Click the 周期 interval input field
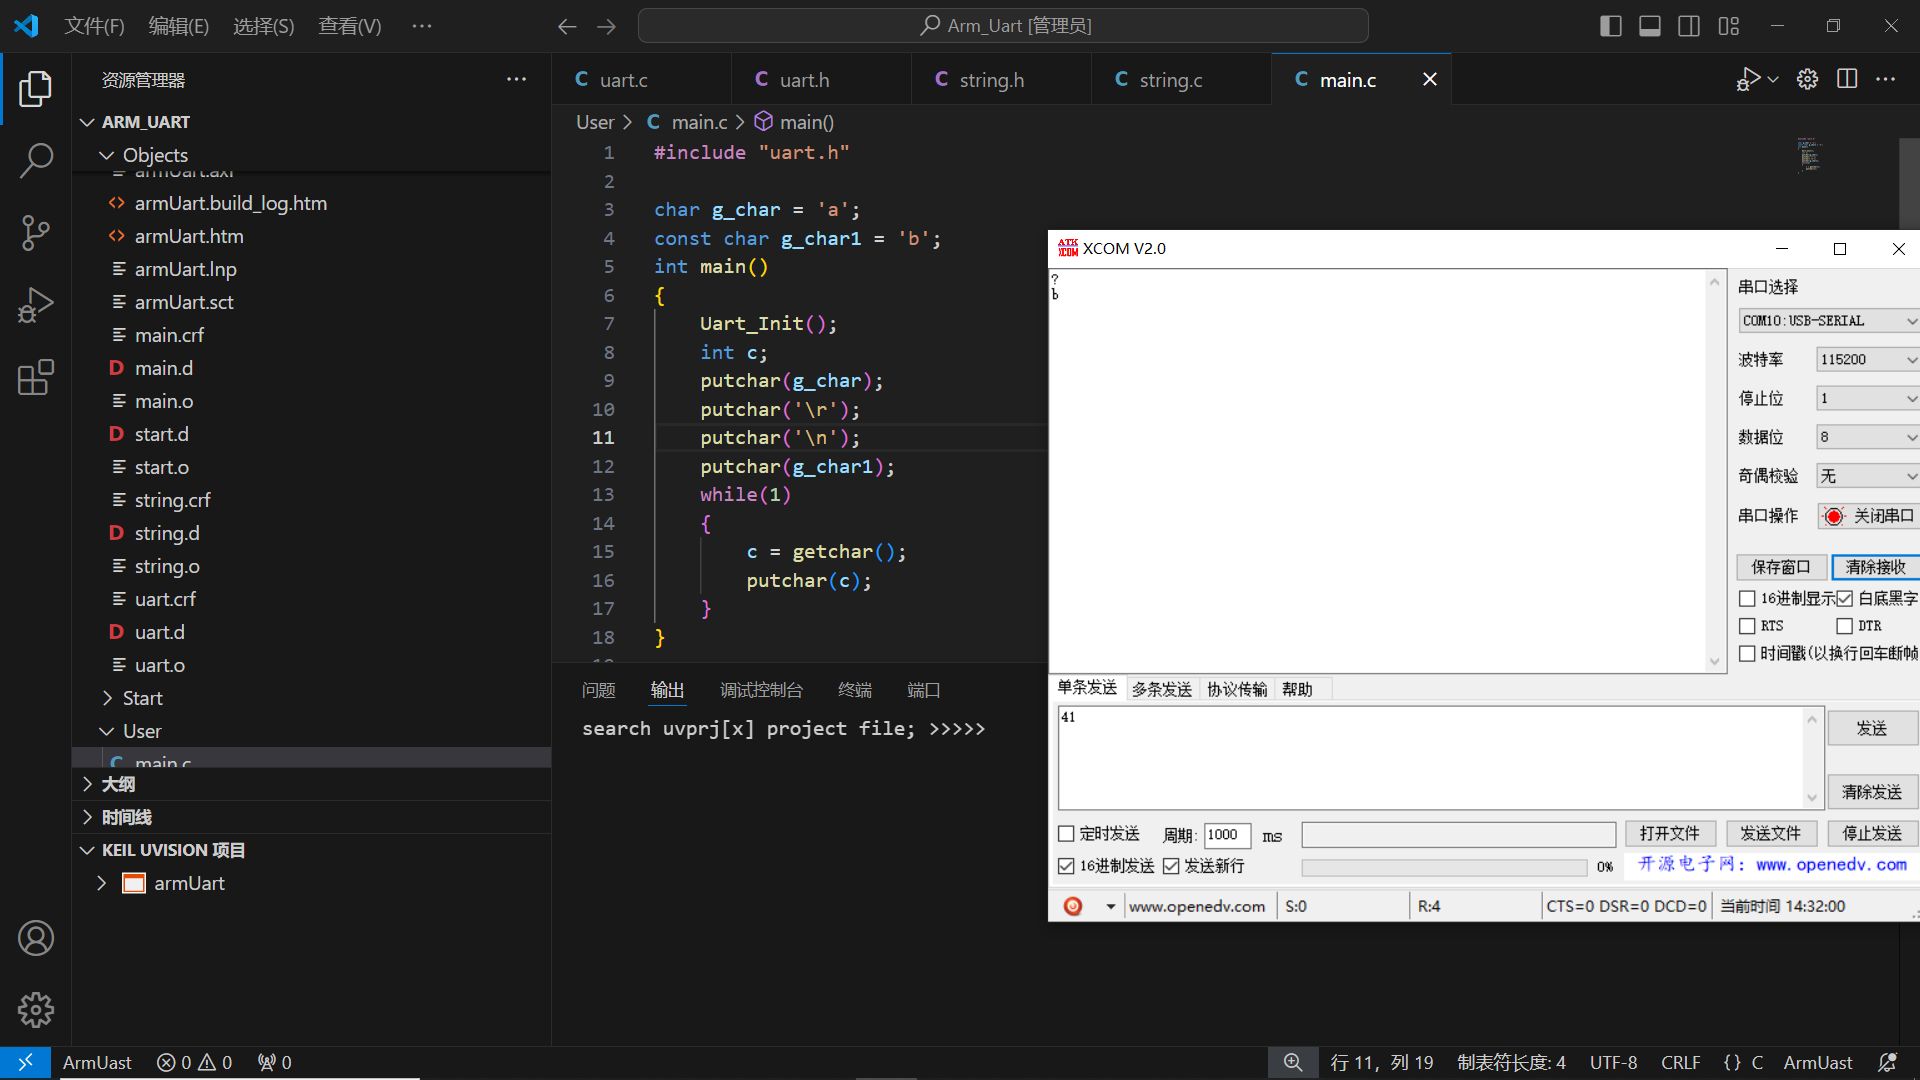The height and width of the screenshot is (1080, 1920). coord(1226,835)
